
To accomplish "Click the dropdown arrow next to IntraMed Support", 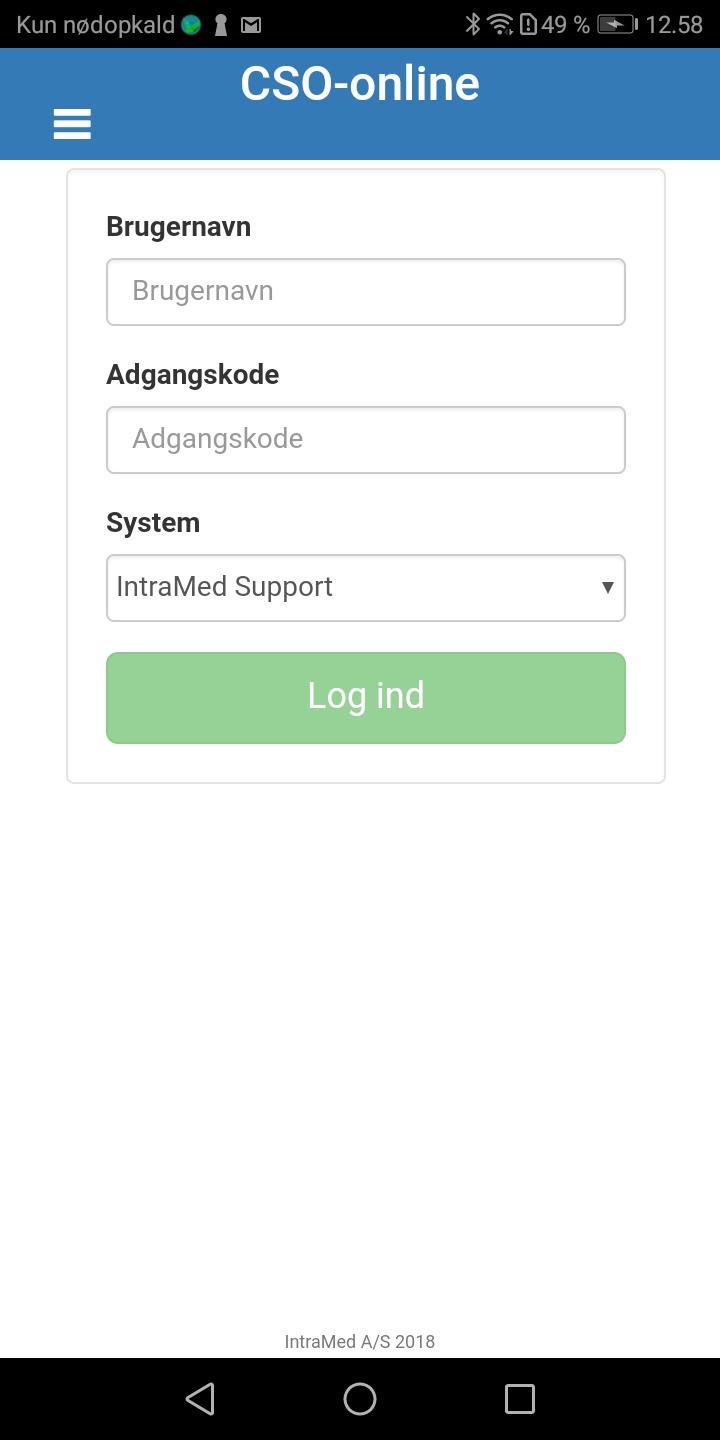I will click(x=607, y=588).
